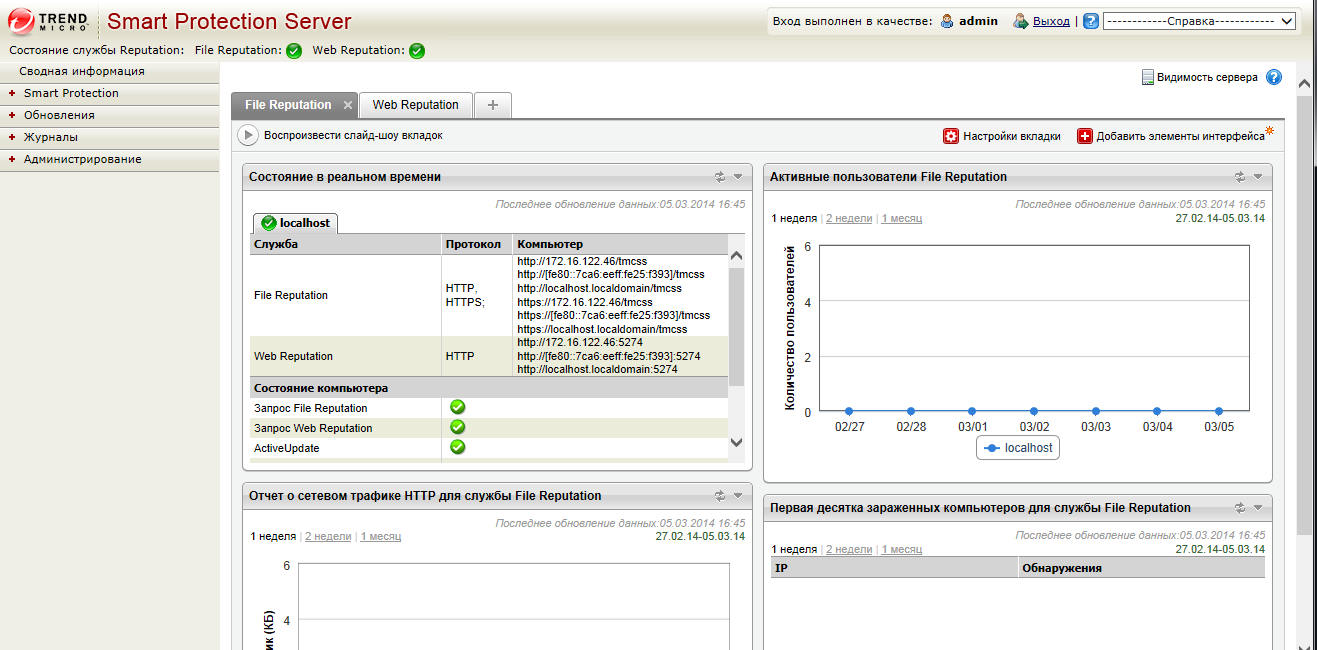Click the add interface elements plus icon
This screenshot has width=1317, height=650.
(1084, 136)
